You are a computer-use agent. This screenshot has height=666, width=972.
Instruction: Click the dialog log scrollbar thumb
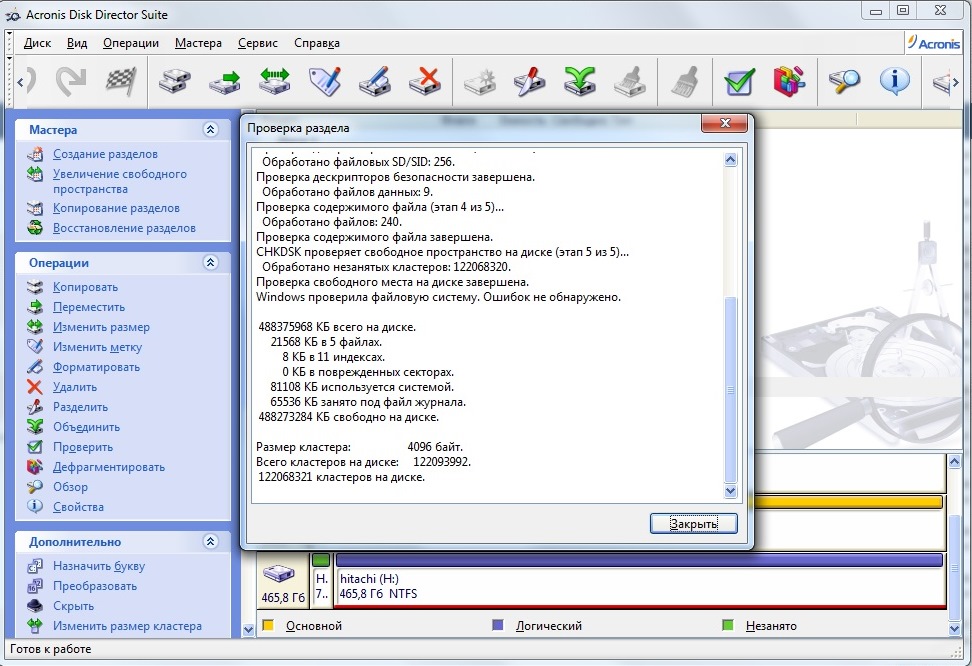(x=730, y=389)
